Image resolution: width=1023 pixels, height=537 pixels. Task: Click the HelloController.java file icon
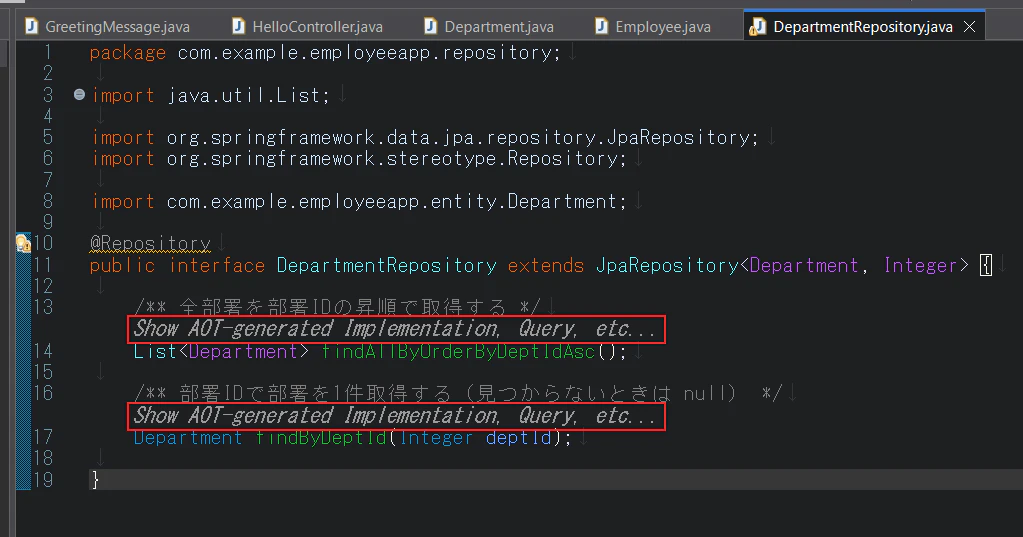point(238,26)
